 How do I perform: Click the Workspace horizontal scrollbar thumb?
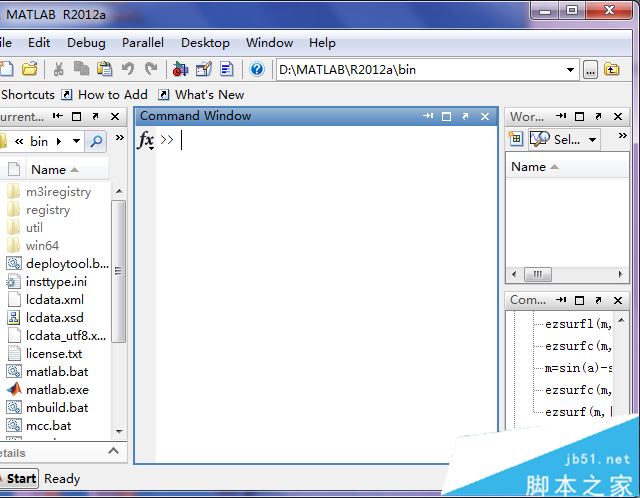pyautogui.click(x=538, y=274)
